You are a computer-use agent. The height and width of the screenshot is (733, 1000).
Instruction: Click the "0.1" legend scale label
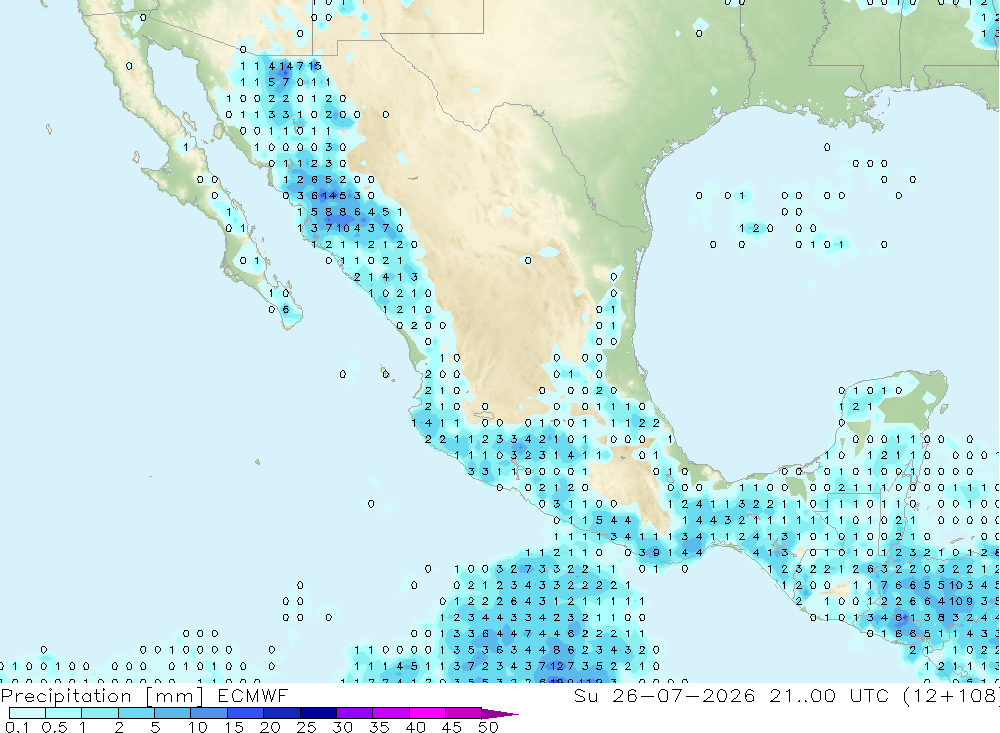[x=17, y=727]
